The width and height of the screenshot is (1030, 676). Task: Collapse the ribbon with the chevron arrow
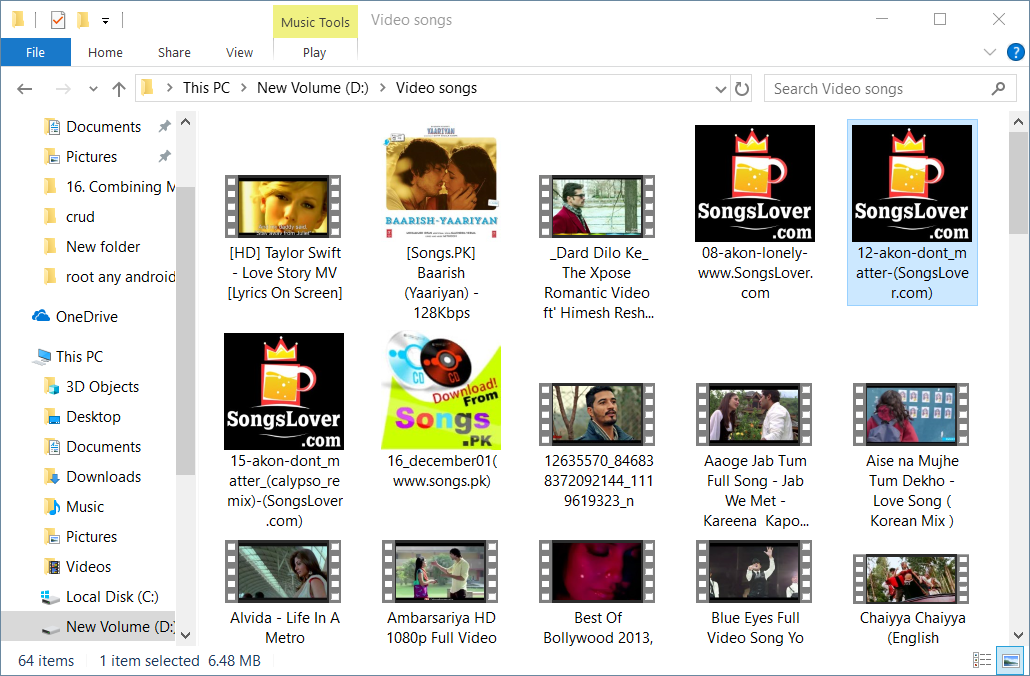(990, 52)
